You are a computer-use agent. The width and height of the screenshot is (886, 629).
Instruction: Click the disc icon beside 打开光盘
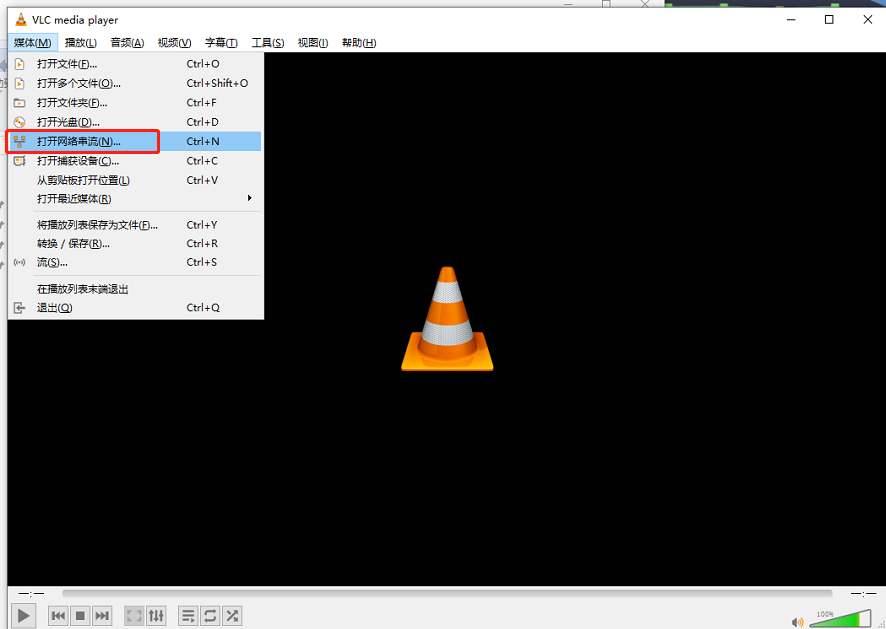pos(20,122)
